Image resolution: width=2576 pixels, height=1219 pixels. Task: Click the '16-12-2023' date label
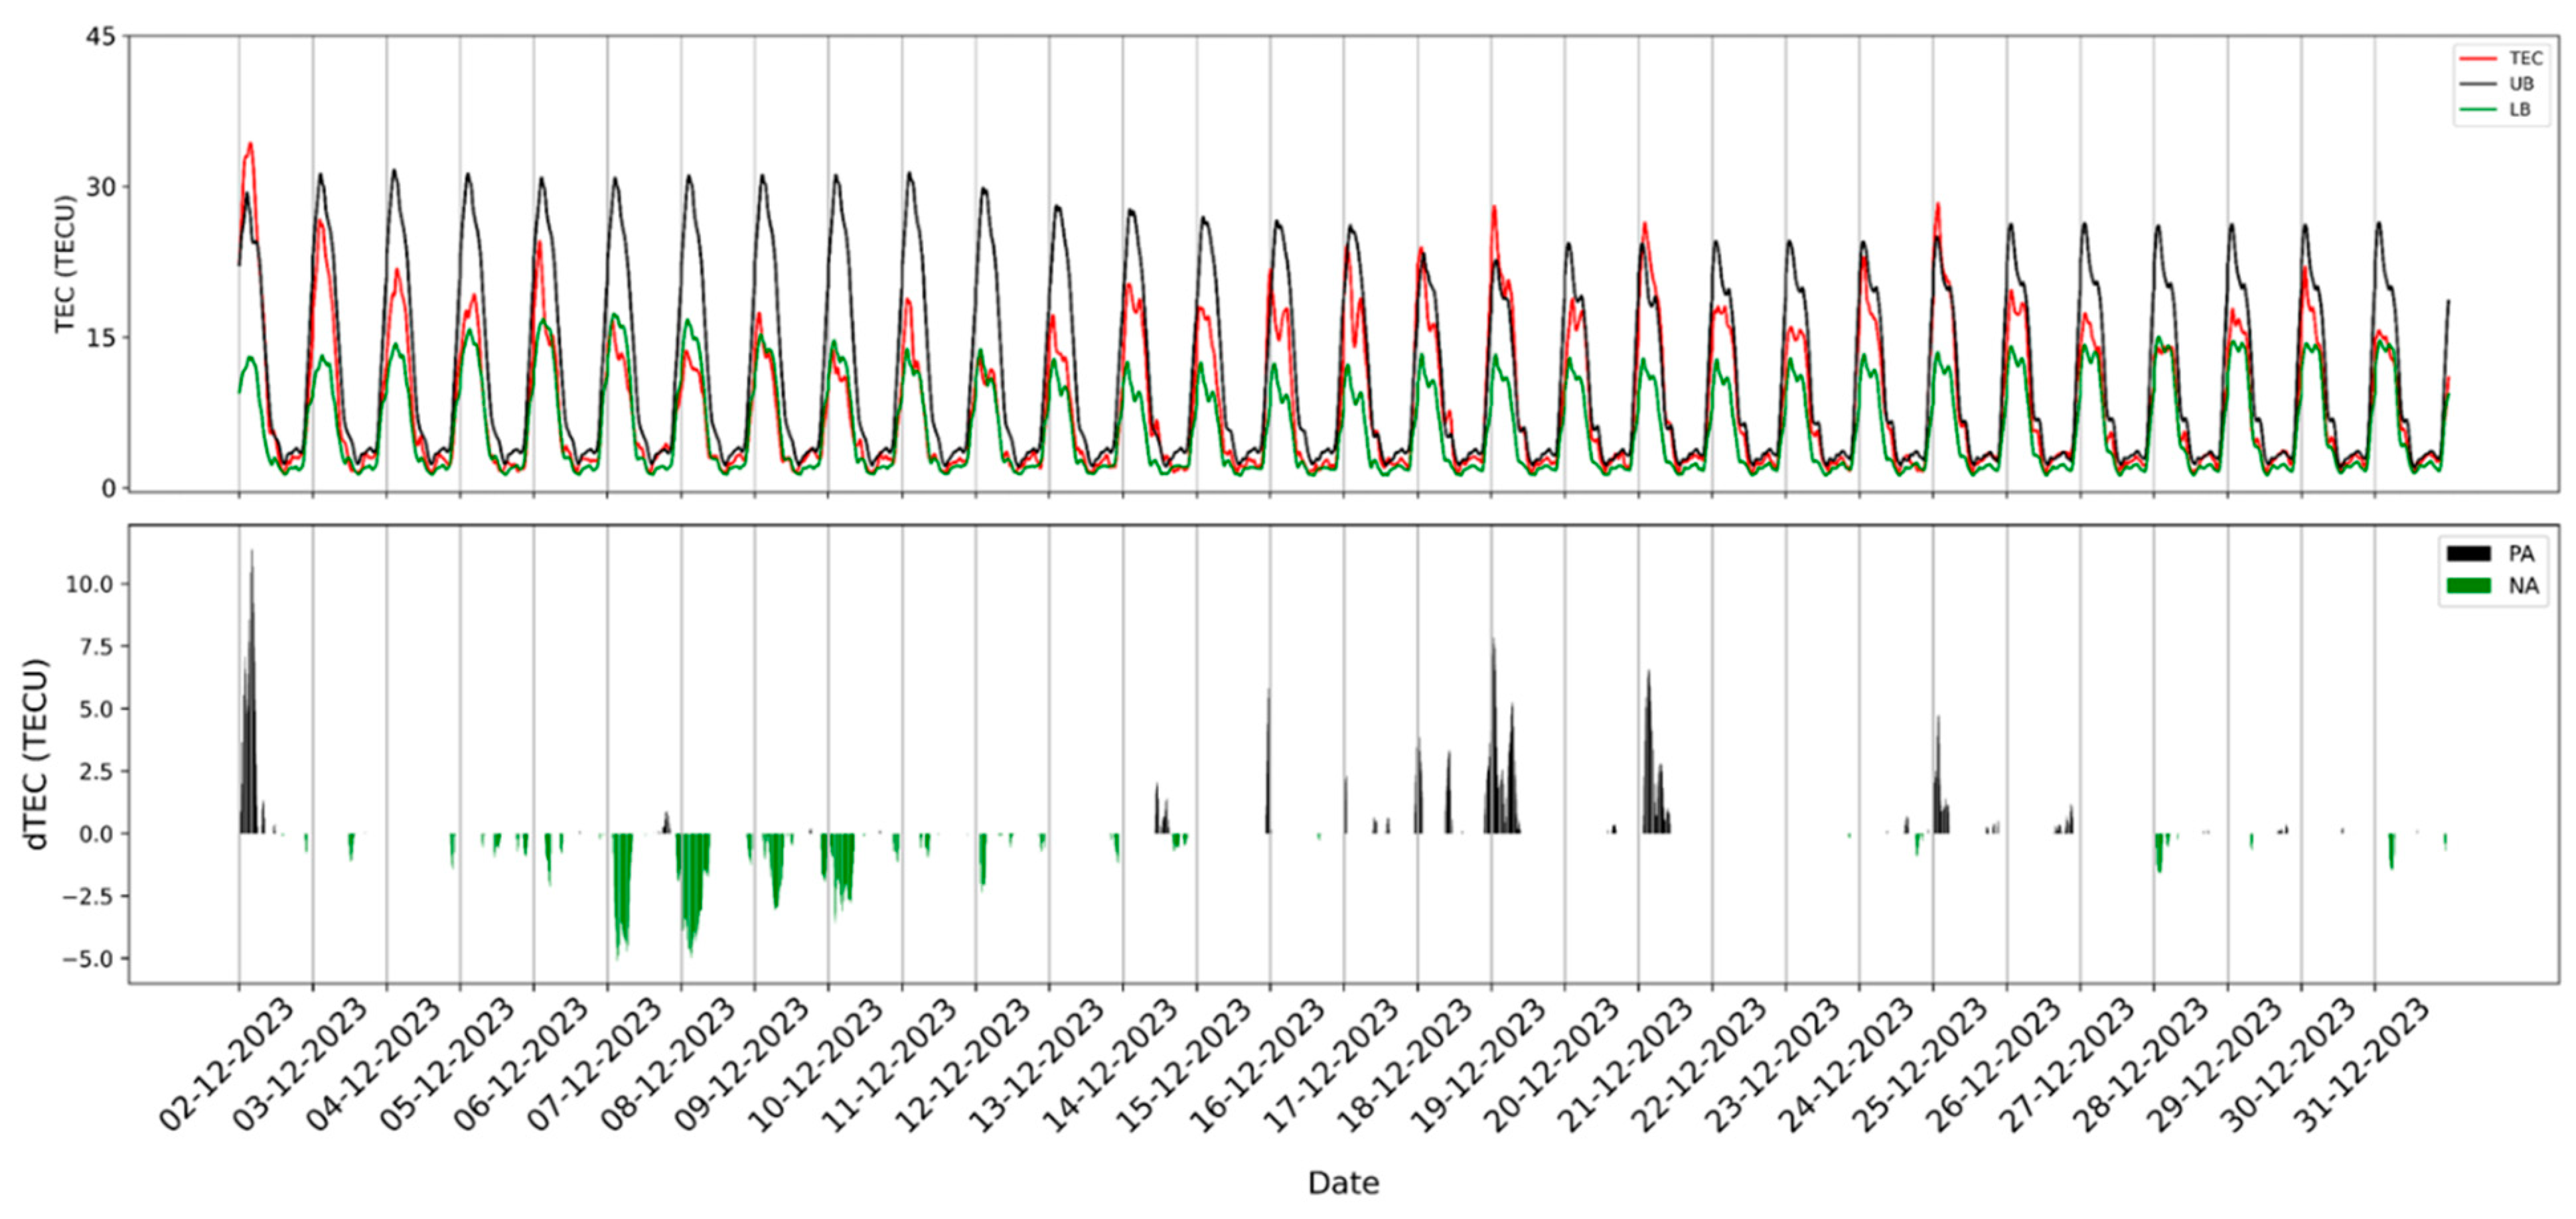click(1258, 1067)
